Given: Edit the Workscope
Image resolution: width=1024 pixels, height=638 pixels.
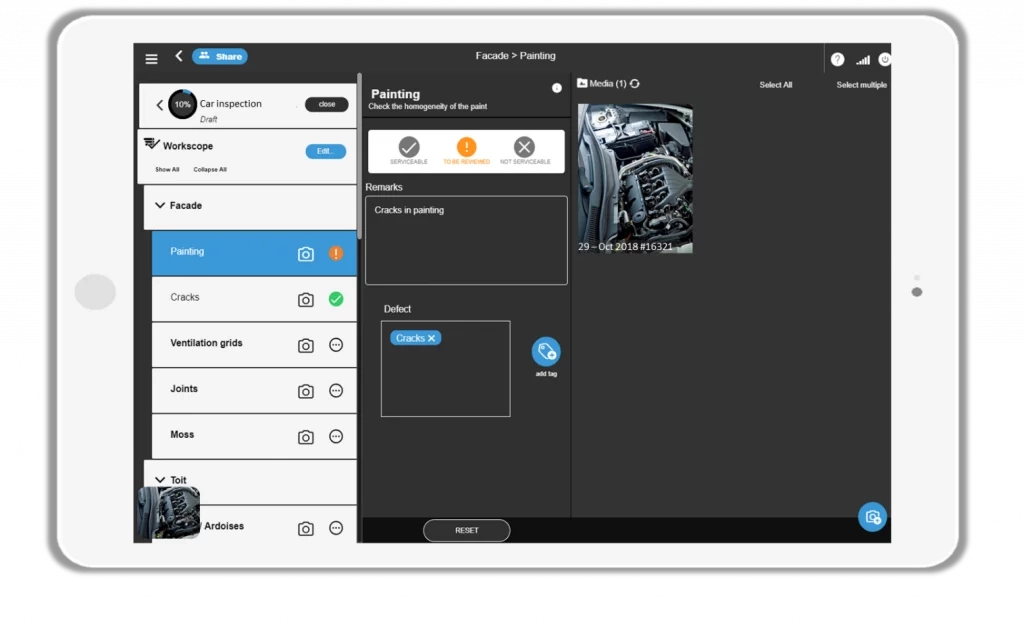Looking at the screenshot, I should coord(325,152).
